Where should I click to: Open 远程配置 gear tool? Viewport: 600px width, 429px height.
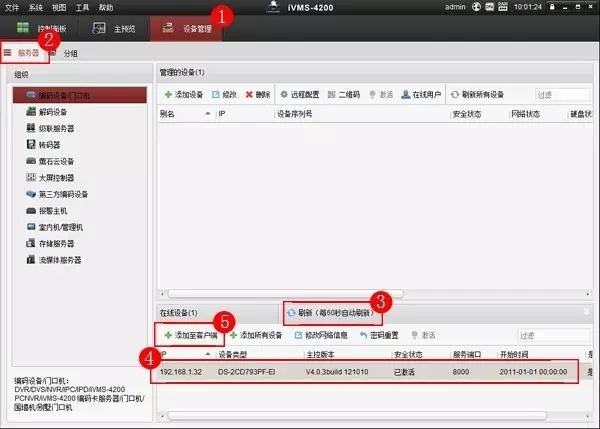coord(283,94)
